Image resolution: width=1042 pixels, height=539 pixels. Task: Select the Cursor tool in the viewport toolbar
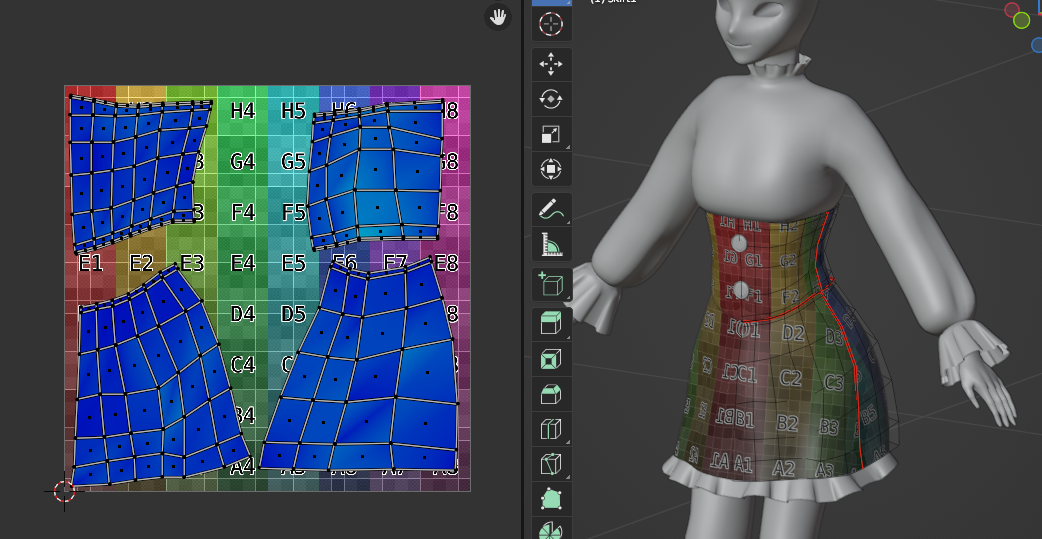552,25
